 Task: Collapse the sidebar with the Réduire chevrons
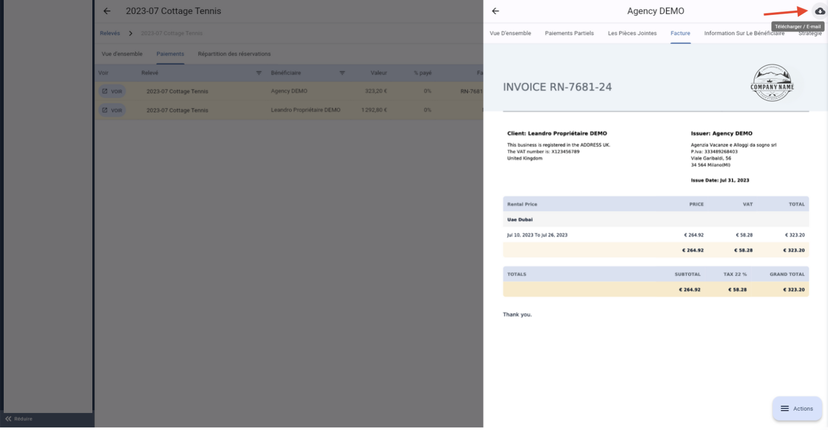pyautogui.click(x=8, y=419)
